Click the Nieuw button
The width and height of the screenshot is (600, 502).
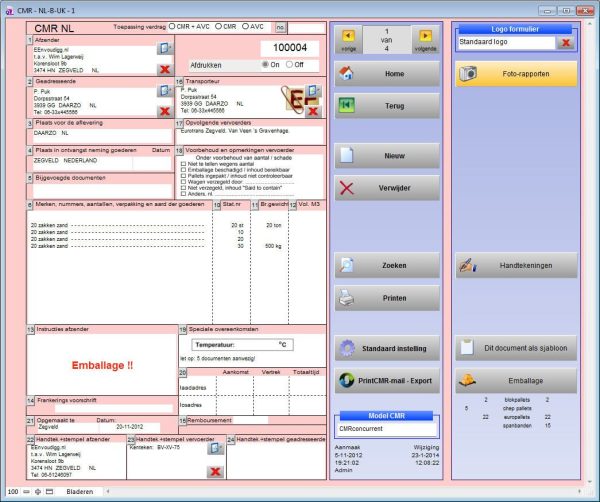(x=387, y=156)
